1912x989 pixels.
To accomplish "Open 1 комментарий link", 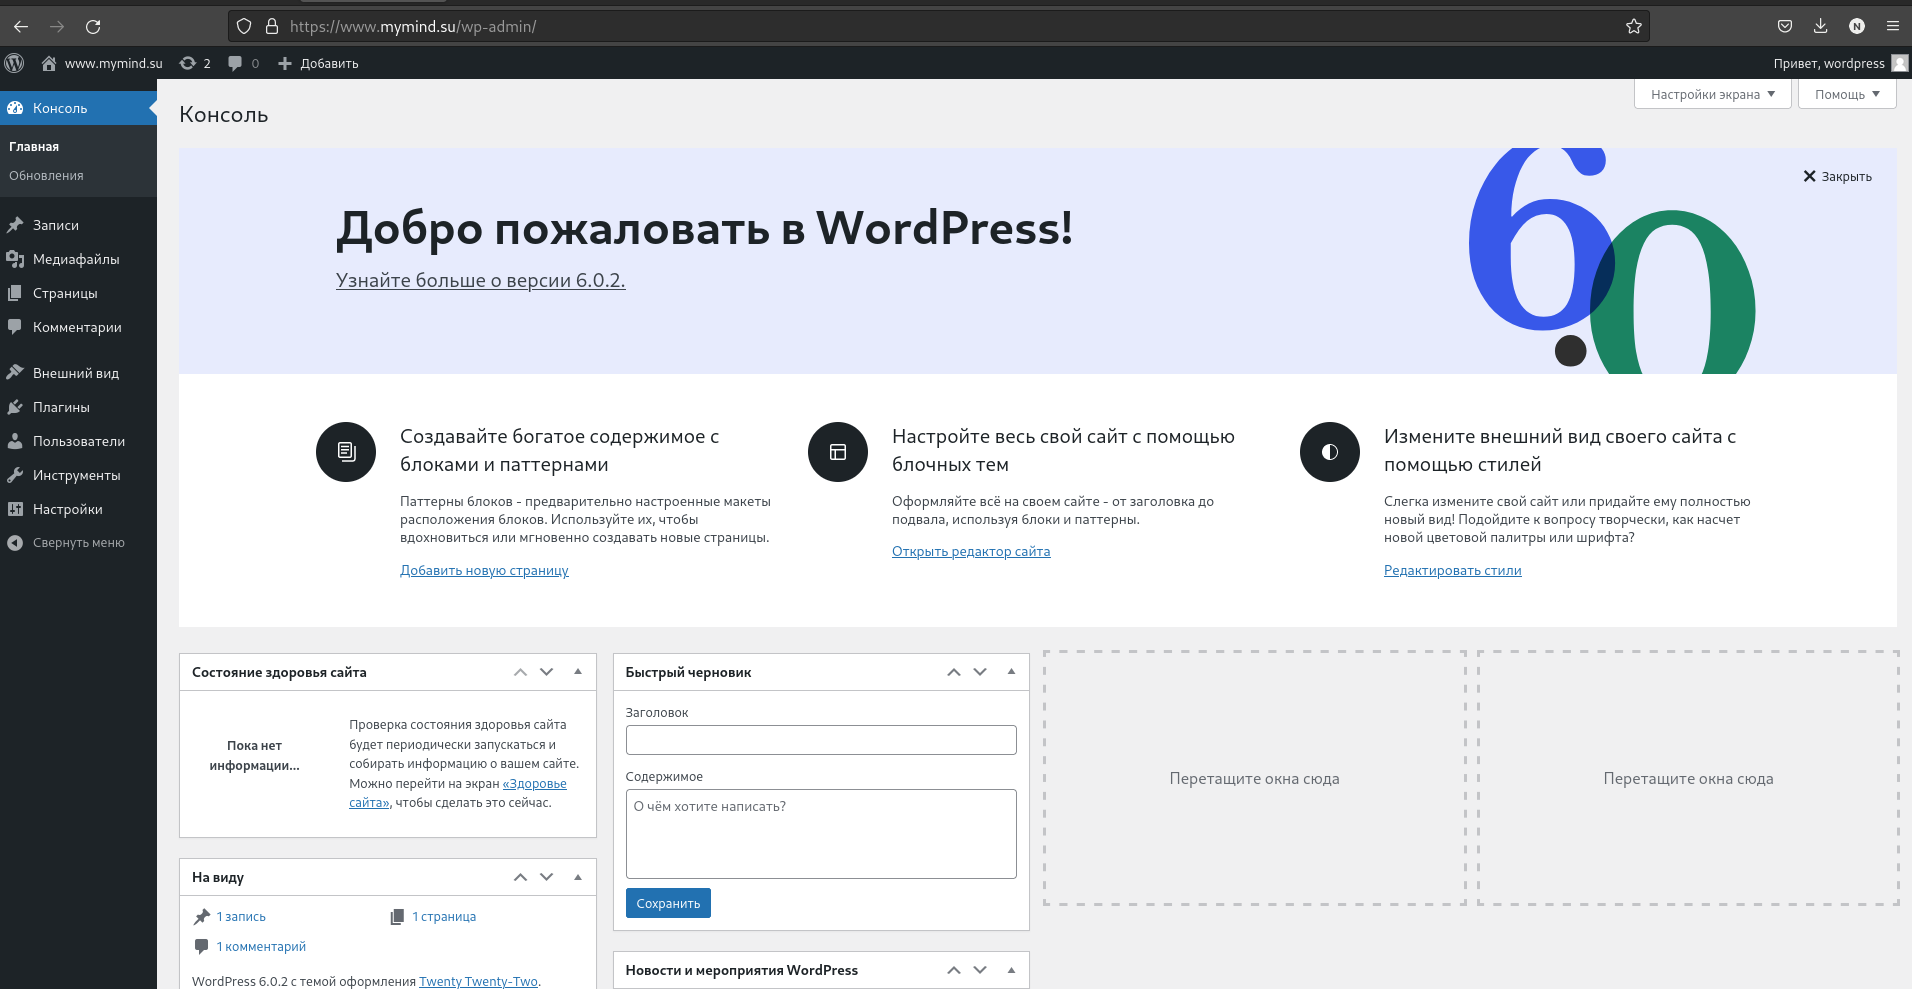I will pos(261,946).
